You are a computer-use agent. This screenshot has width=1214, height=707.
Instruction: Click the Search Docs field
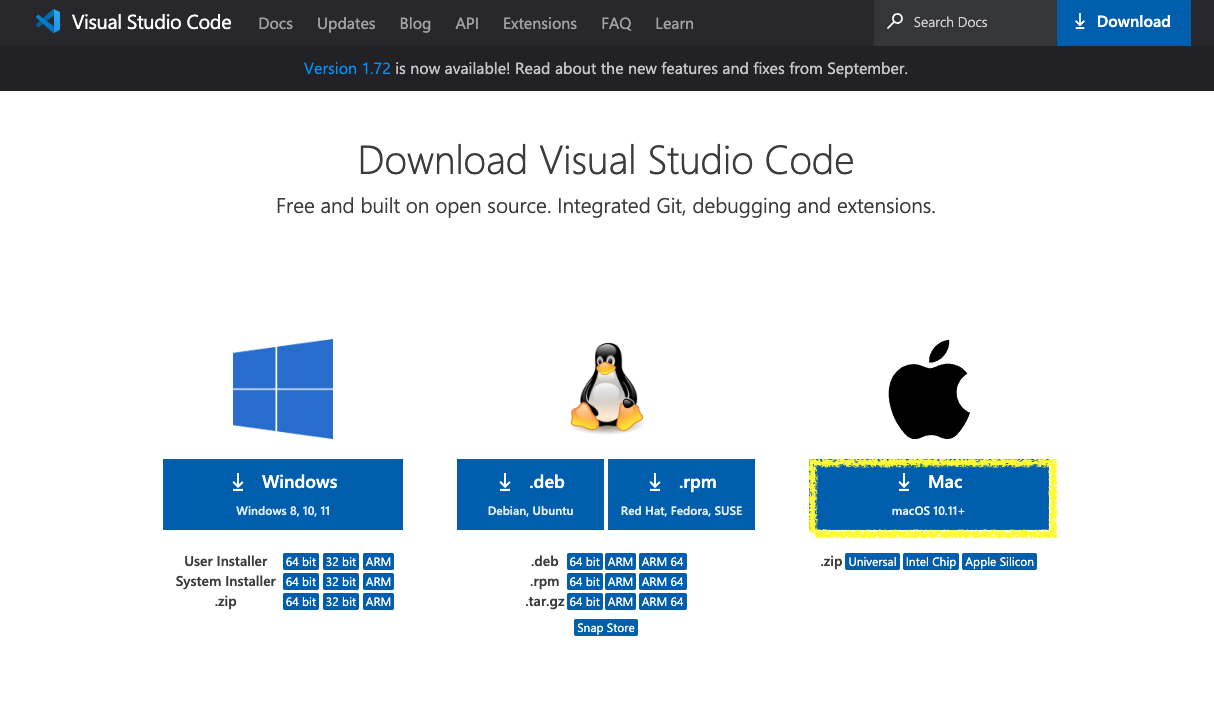[965, 22]
